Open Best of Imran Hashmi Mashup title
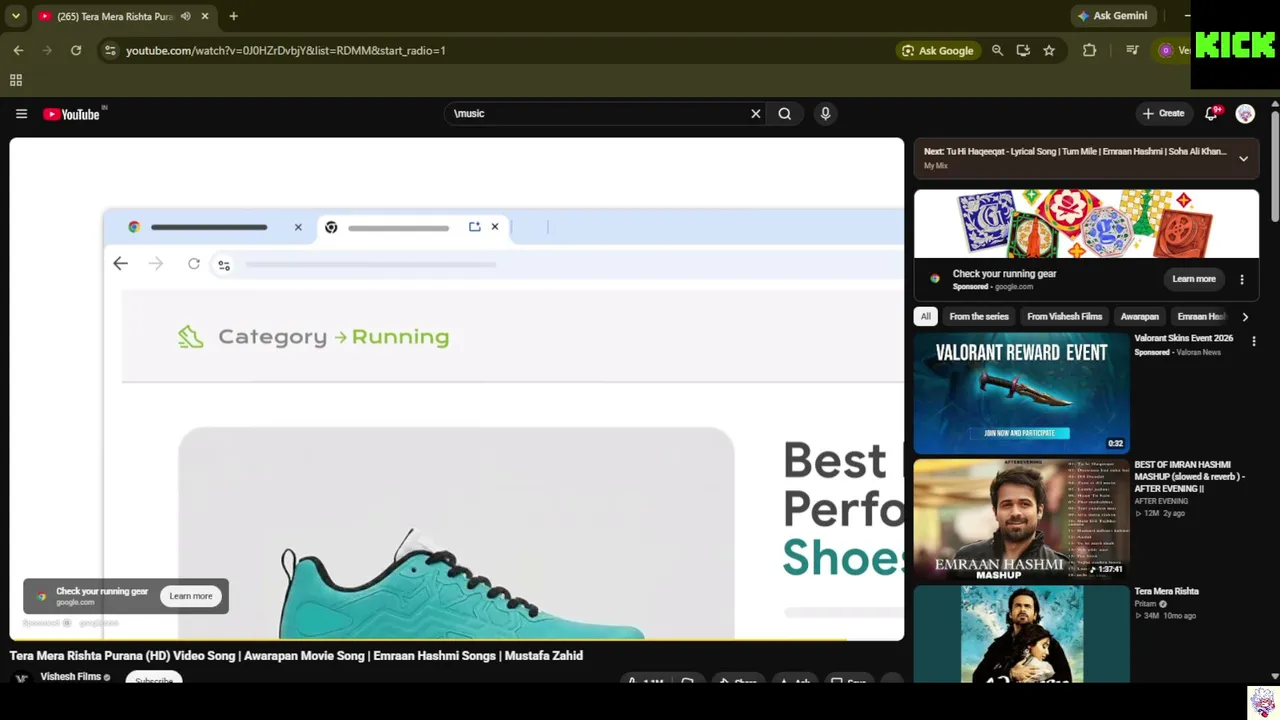The height and width of the screenshot is (720, 1280). pyautogui.click(x=1190, y=477)
